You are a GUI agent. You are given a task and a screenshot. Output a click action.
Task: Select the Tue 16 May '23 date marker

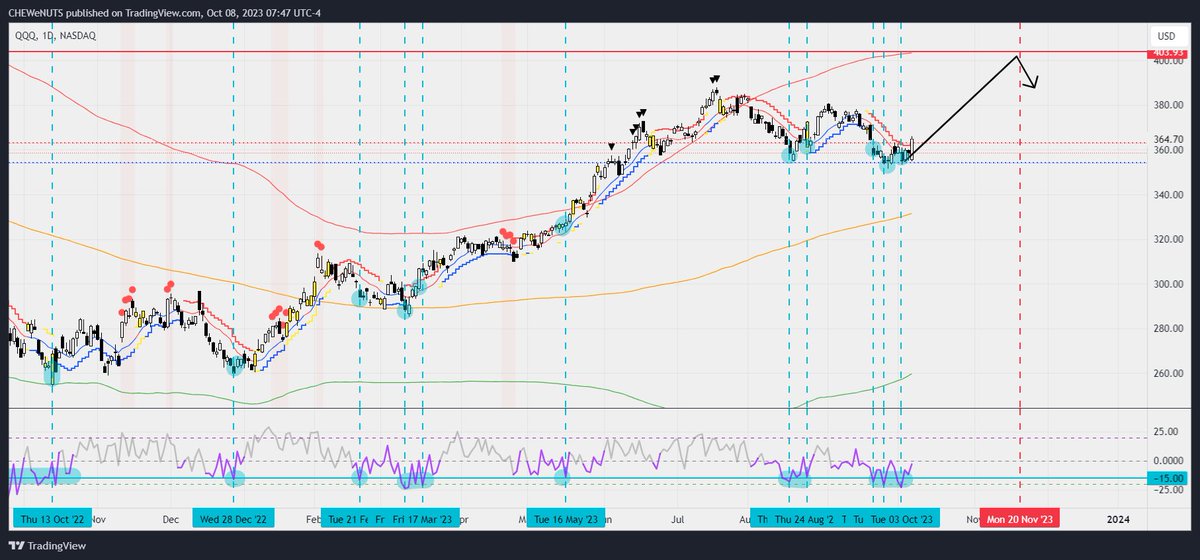coord(566,520)
